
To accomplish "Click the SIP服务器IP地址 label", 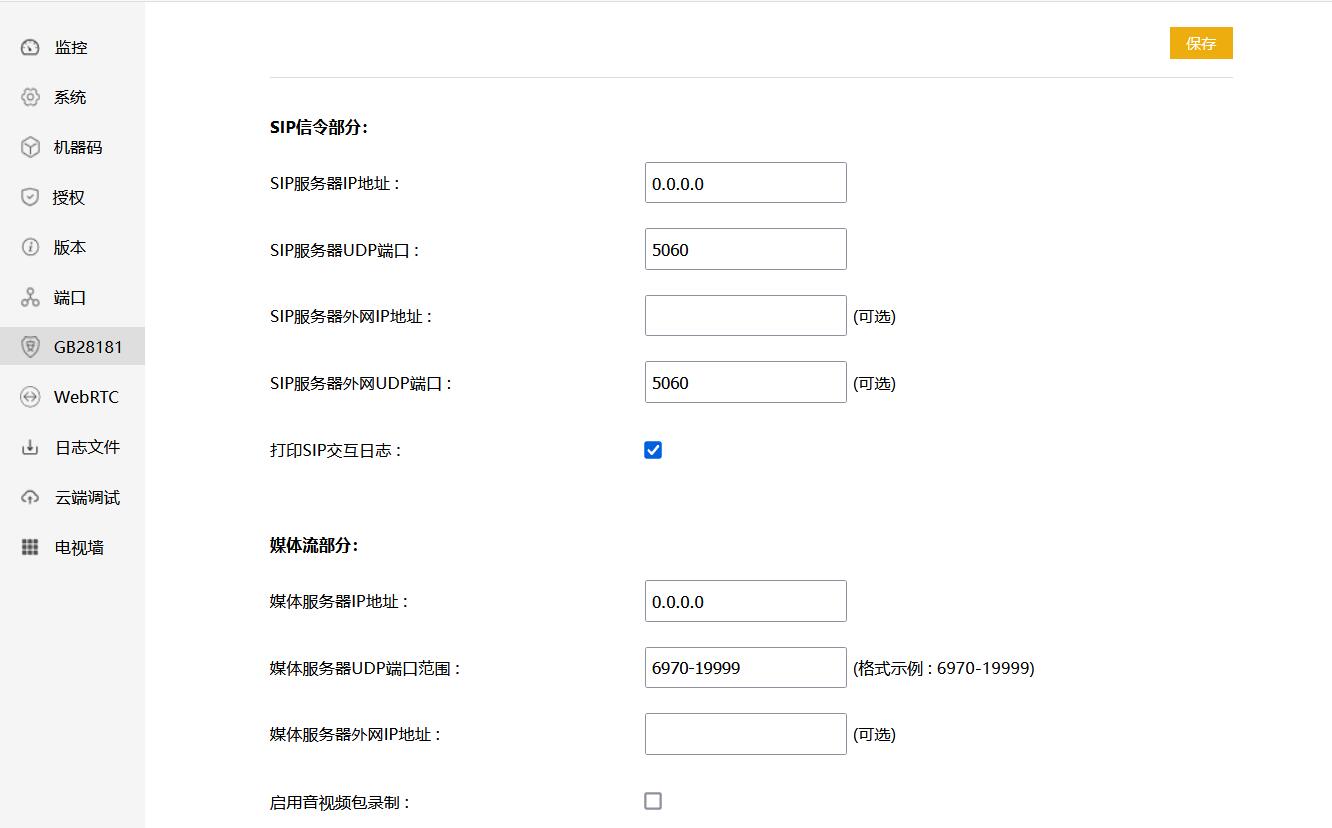I will coord(335,184).
